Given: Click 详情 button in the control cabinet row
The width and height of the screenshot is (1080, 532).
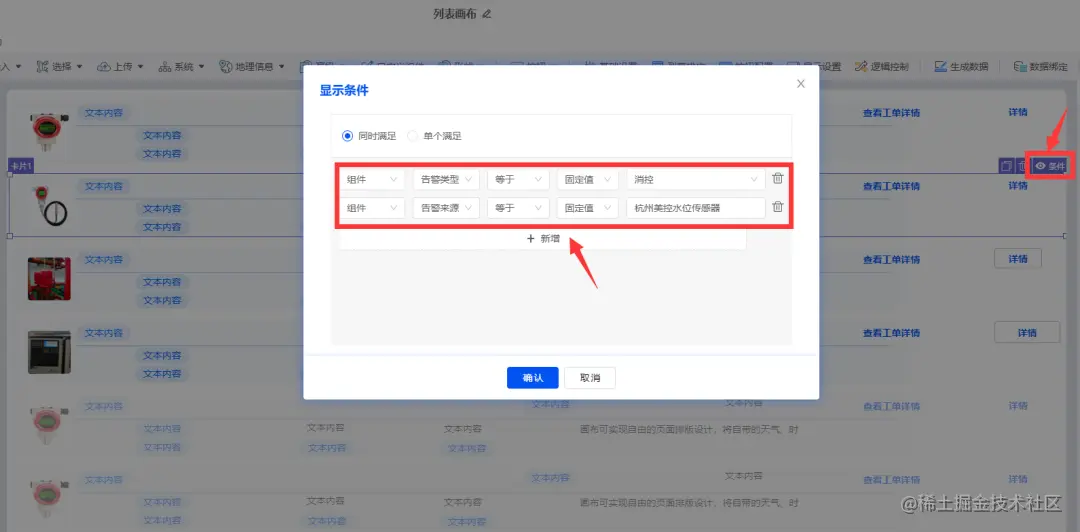Looking at the screenshot, I should tap(1027, 333).
